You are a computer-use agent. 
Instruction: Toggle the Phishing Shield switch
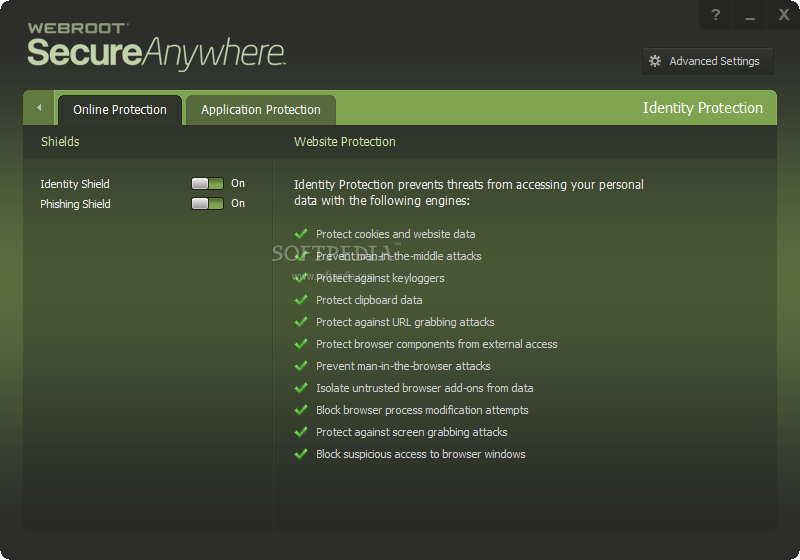(207, 203)
